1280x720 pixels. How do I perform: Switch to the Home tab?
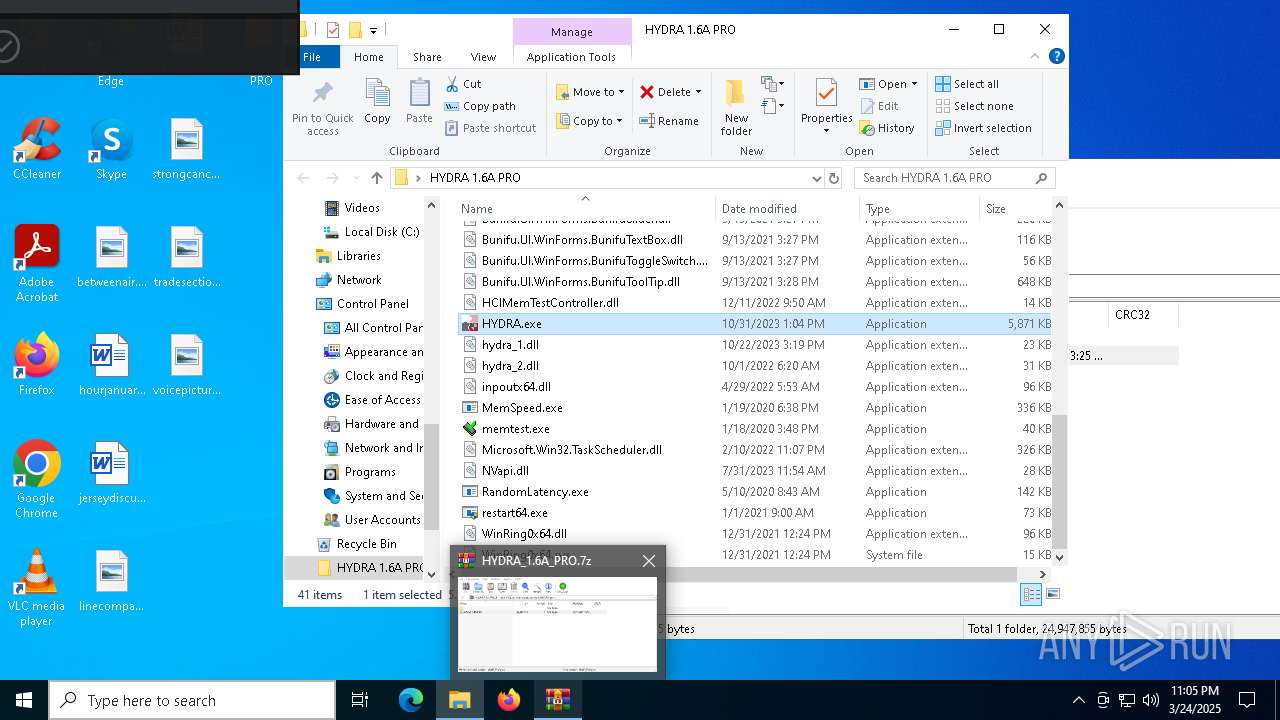coord(368,57)
